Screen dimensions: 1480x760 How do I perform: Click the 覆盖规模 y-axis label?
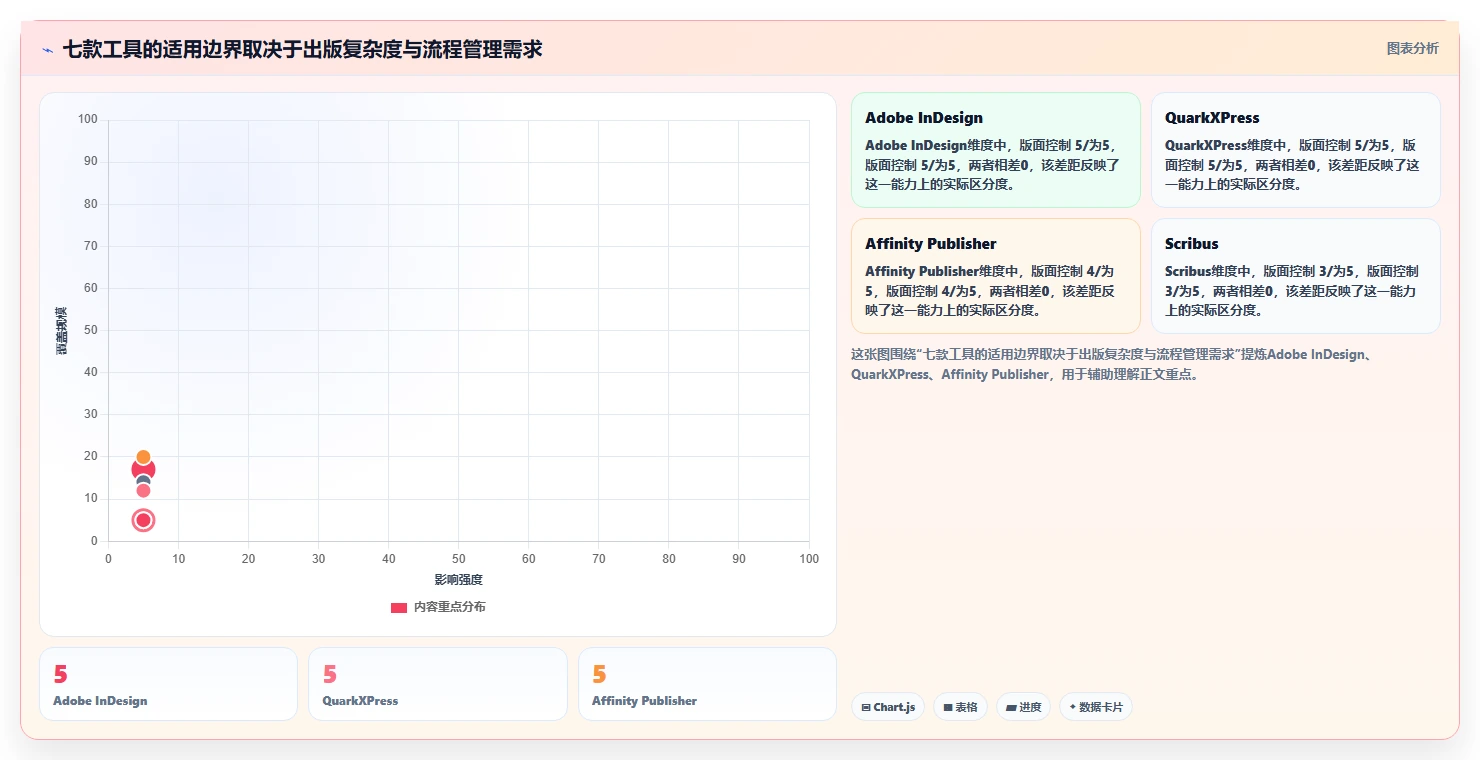(x=62, y=330)
